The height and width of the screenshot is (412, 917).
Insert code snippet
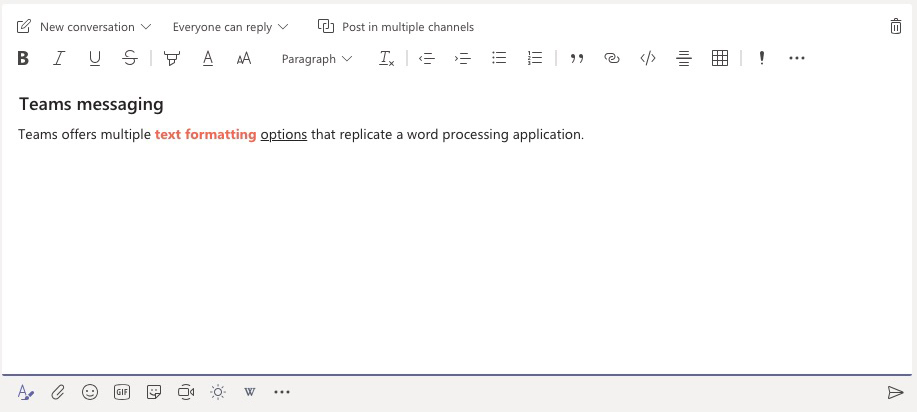pos(647,58)
